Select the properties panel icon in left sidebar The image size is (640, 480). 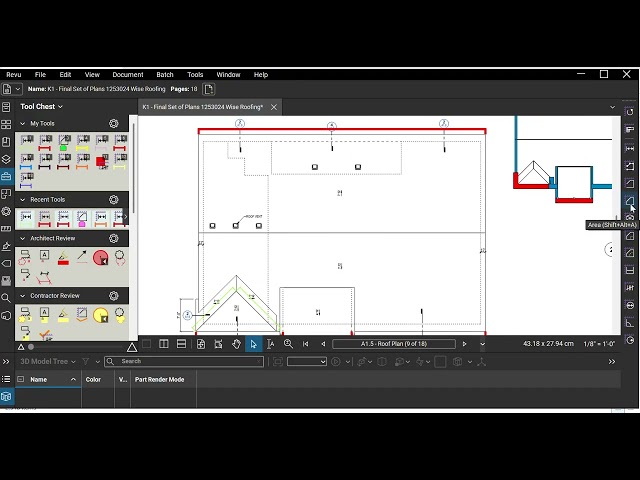[x=6, y=211]
